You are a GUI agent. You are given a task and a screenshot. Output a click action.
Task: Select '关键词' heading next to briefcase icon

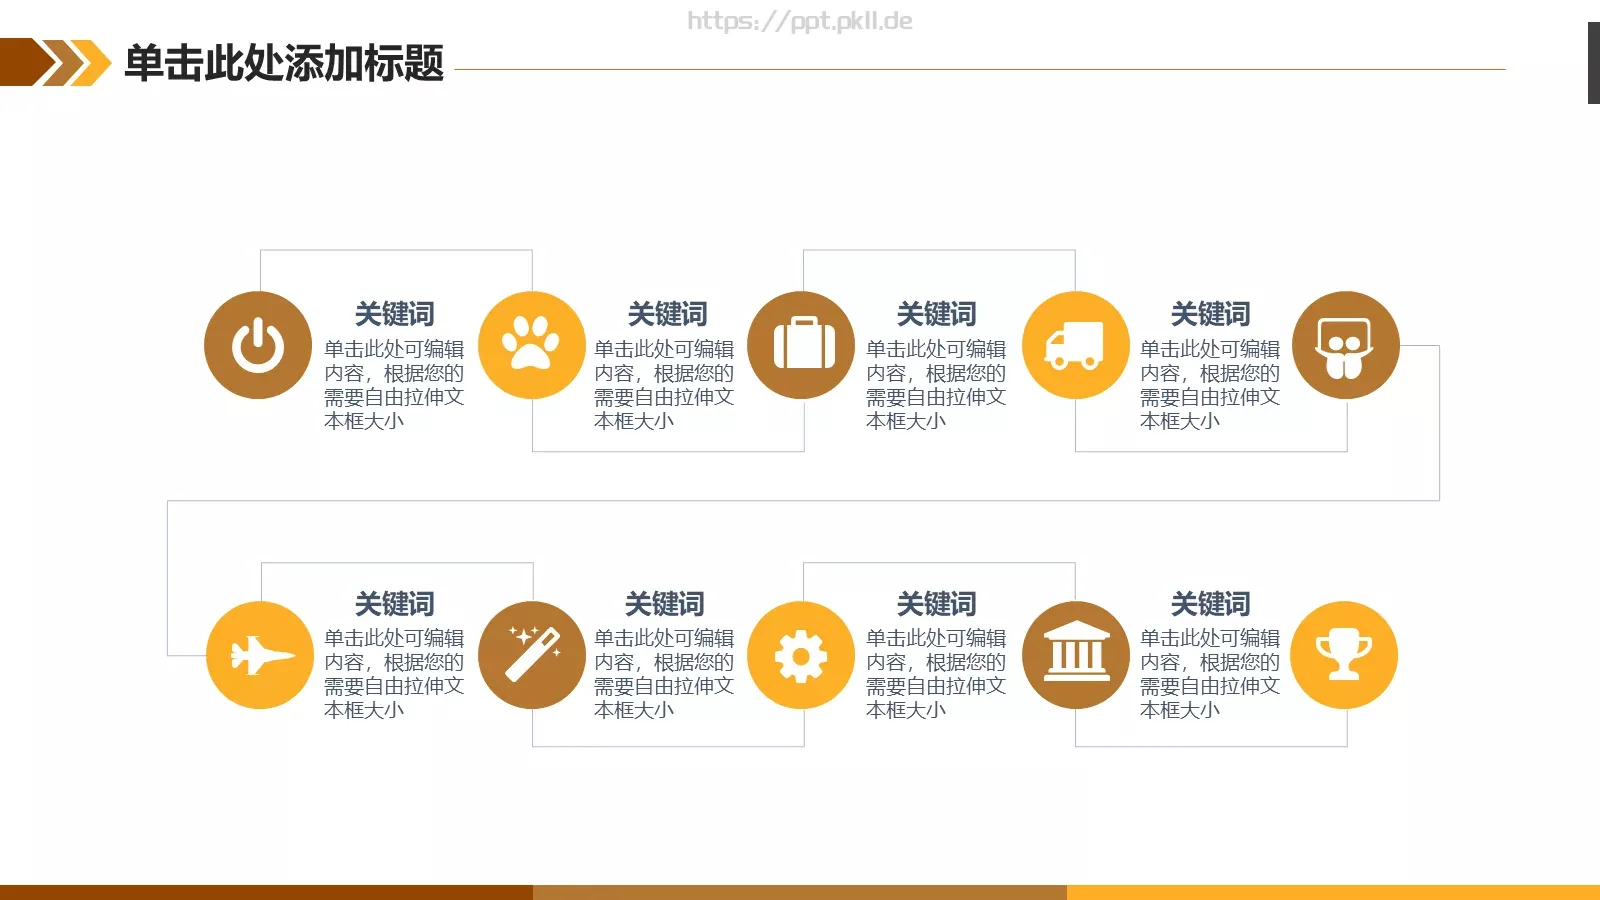[936, 314]
